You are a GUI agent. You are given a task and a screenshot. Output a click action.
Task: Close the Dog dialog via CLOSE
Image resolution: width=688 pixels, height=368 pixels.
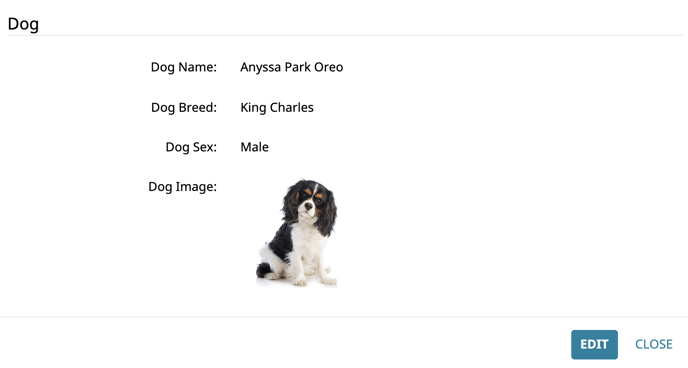coord(653,344)
